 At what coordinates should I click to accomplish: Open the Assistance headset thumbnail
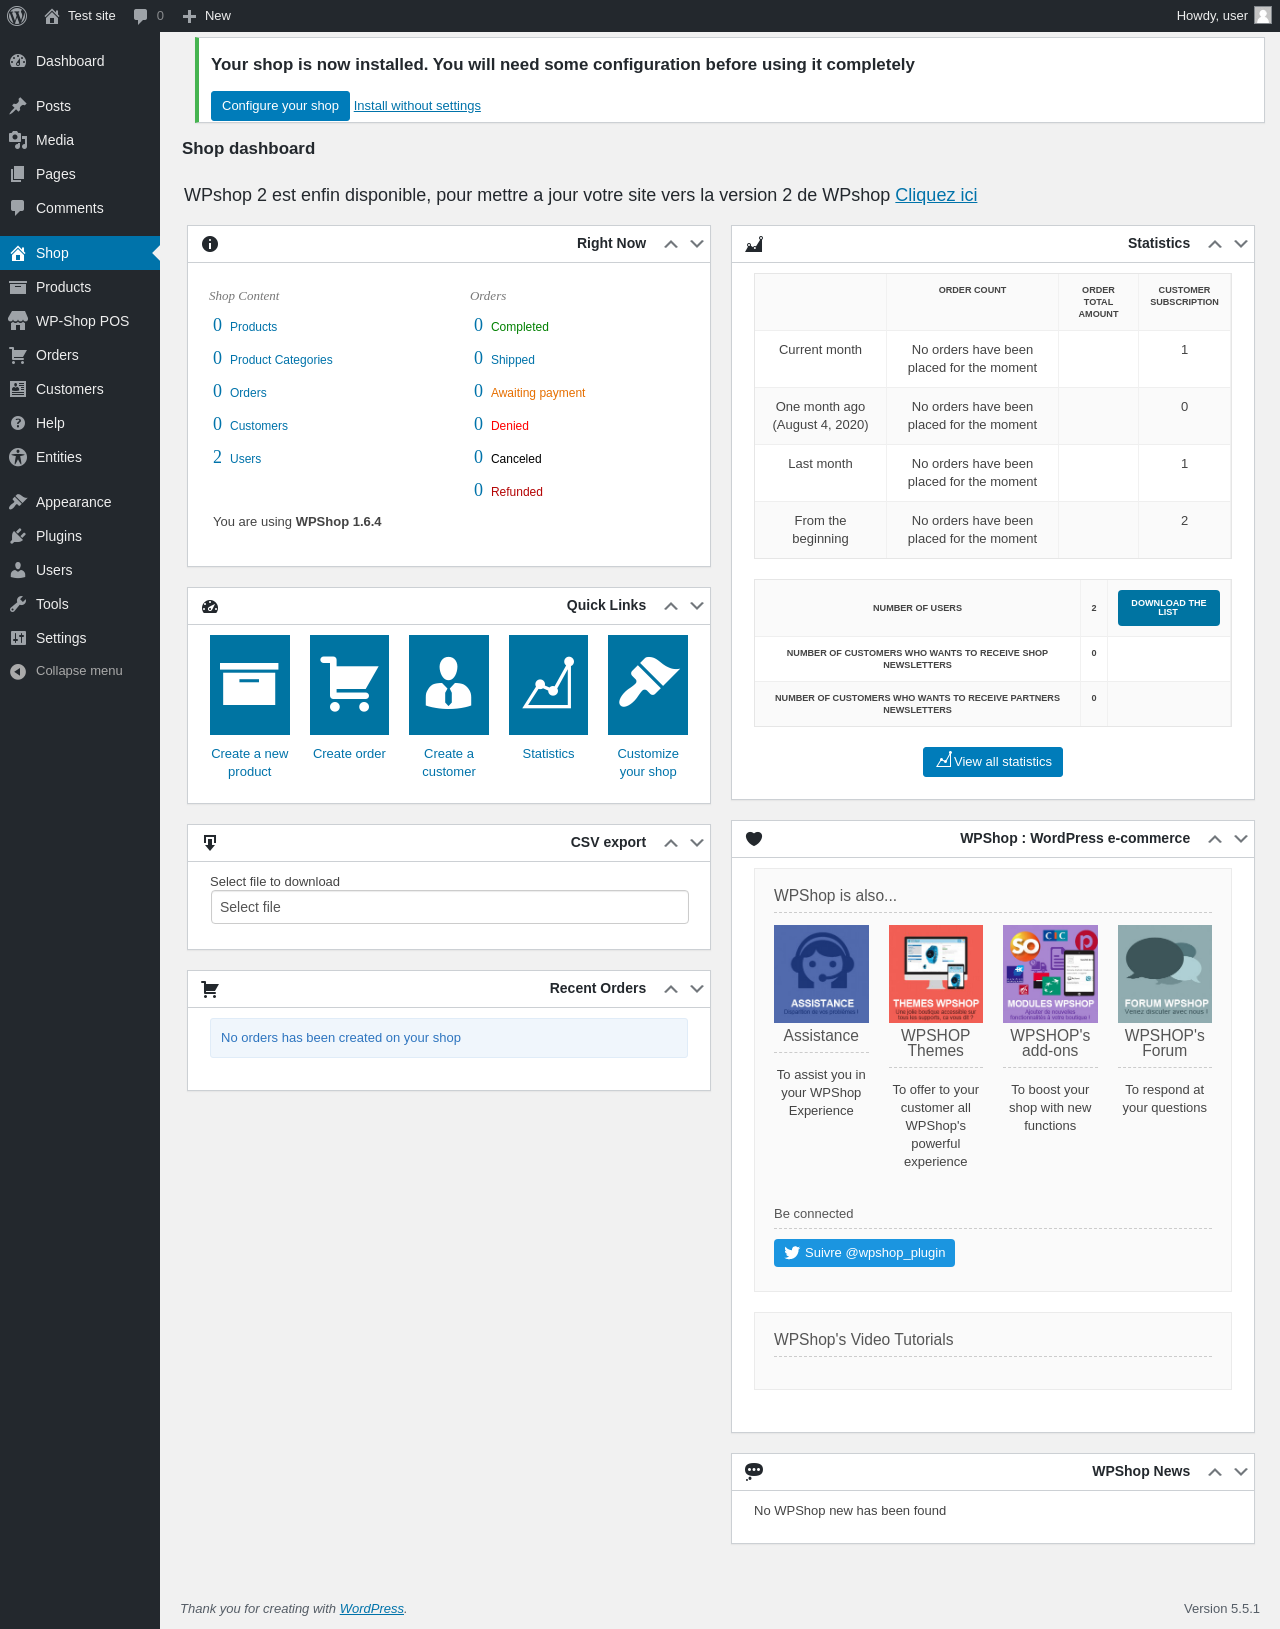click(821, 974)
